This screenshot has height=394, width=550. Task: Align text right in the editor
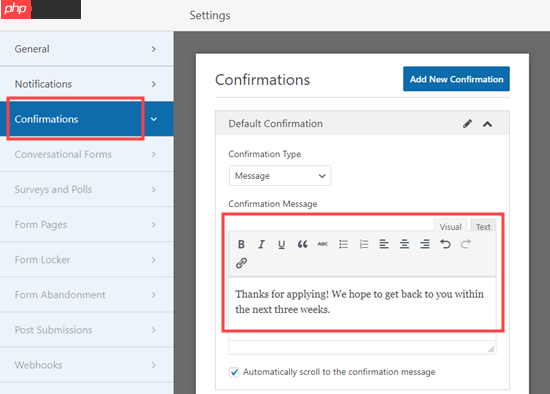point(425,244)
